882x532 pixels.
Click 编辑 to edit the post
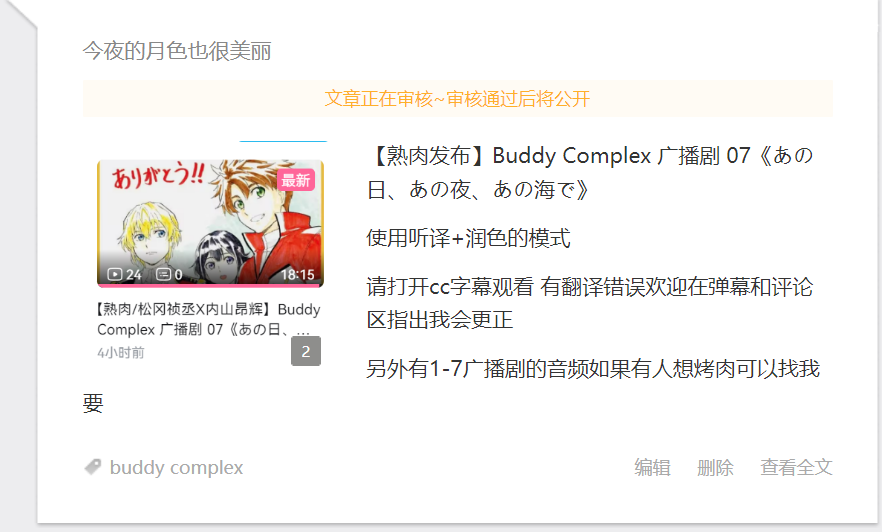[652, 467]
